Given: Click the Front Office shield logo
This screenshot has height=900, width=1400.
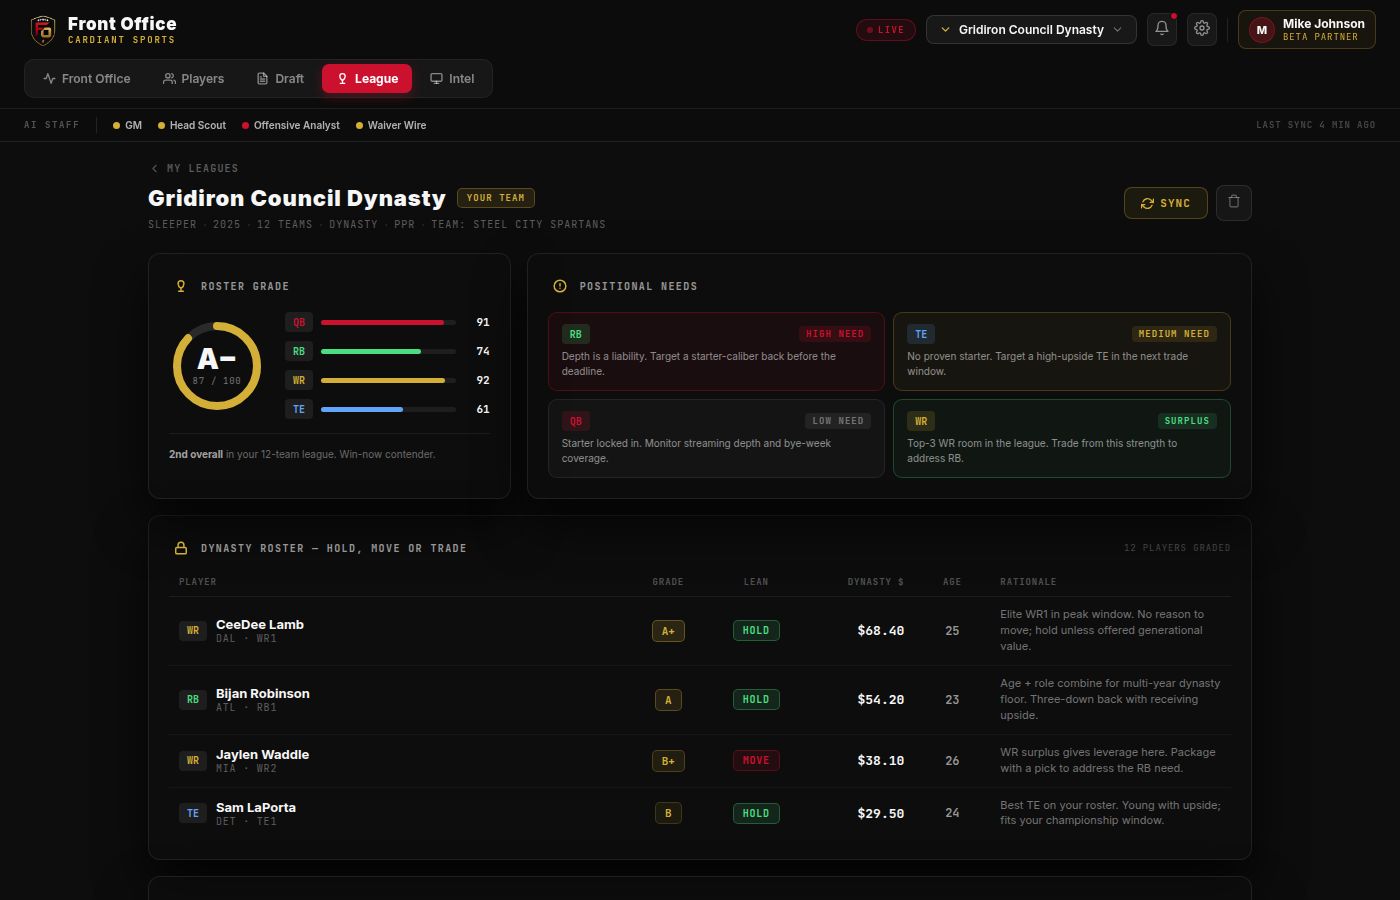Looking at the screenshot, I should 43,30.
